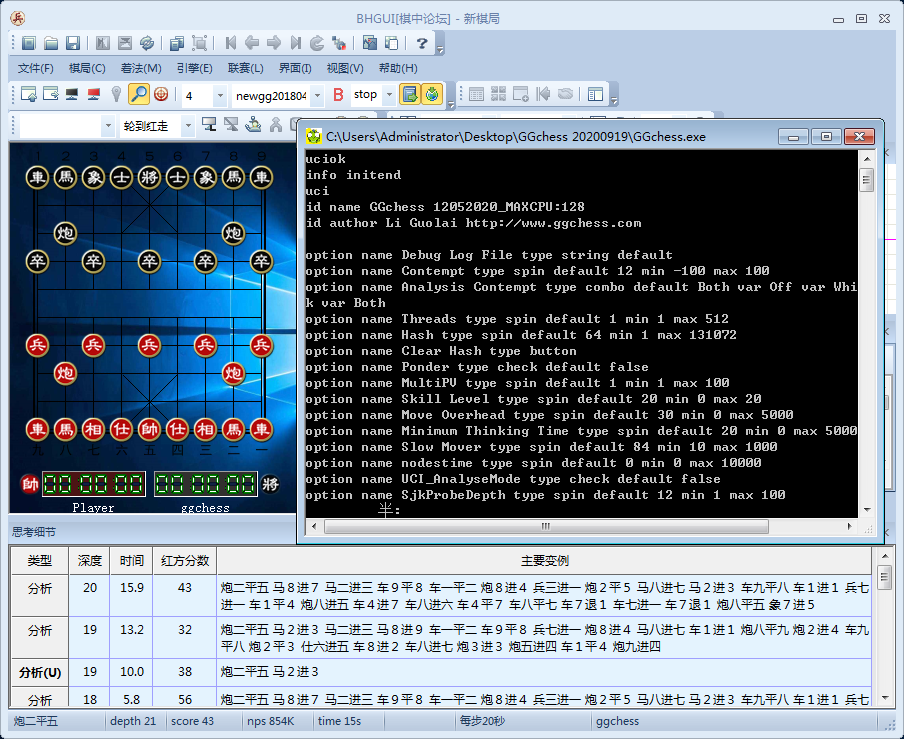Click the gray pin icon
The width and height of the screenshot is (904, 739).
[116, 94]
